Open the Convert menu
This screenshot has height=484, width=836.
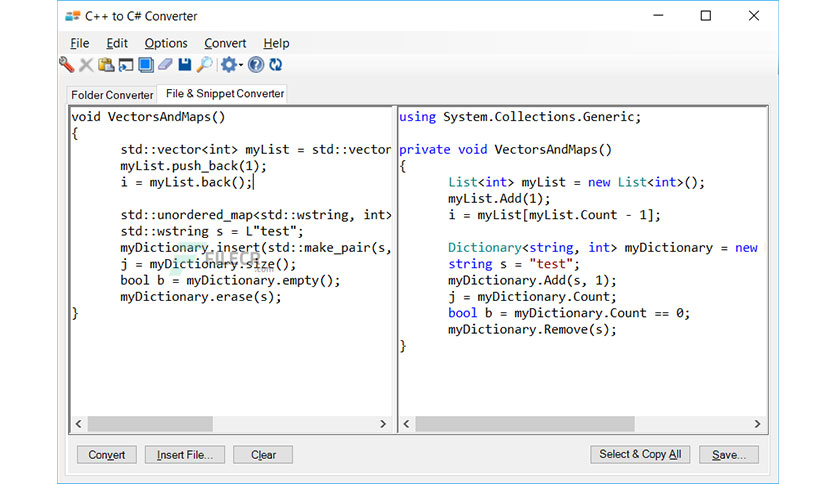click(225, 43)
